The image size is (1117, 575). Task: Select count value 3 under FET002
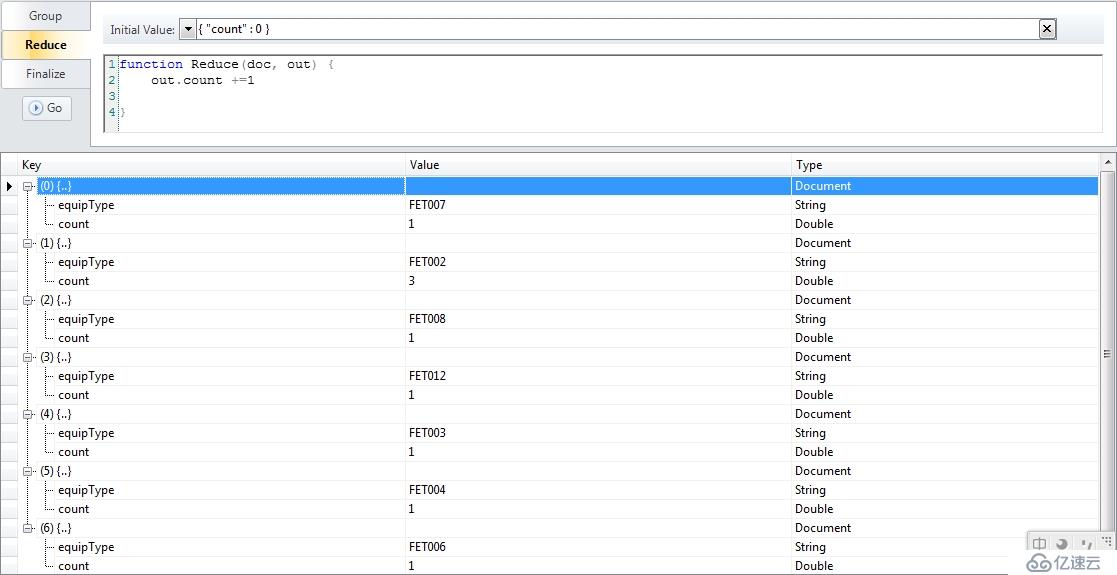coord(598,281)
